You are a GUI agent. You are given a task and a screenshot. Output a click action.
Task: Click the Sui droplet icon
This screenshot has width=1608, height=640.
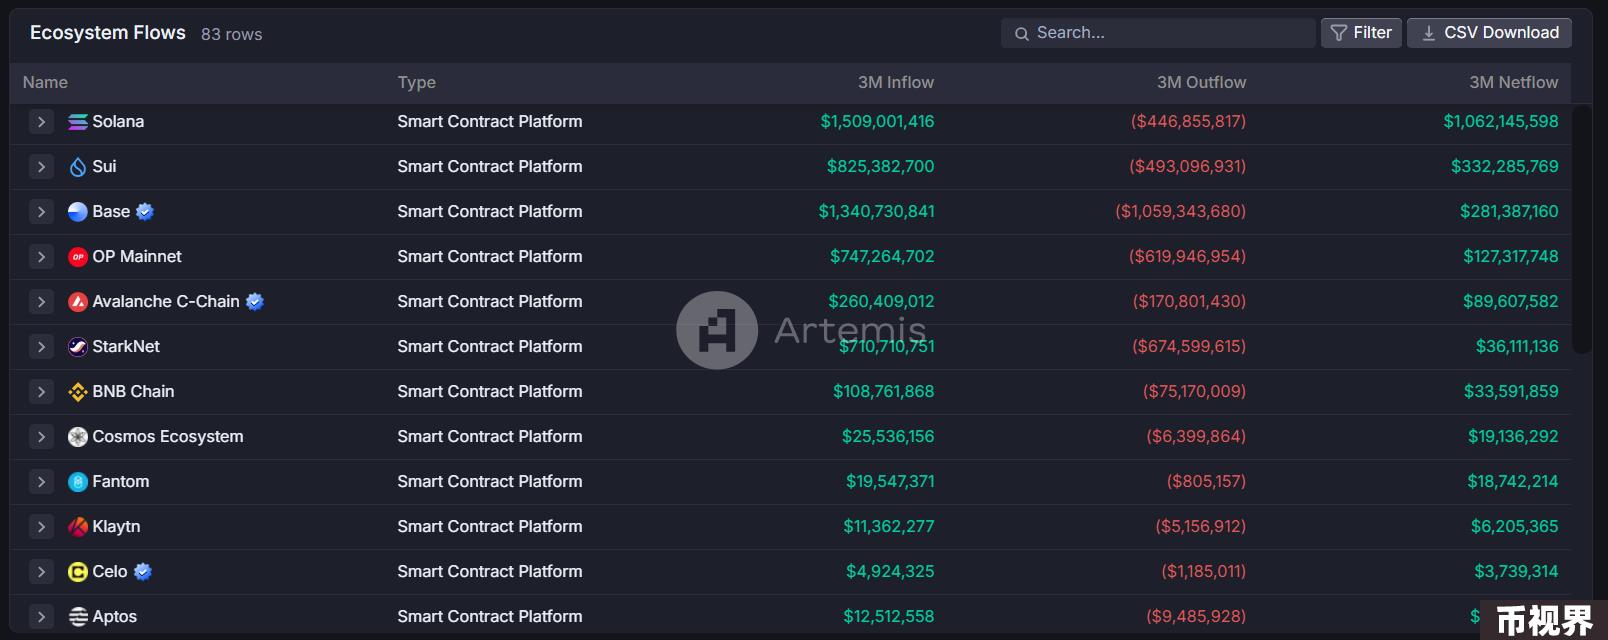coord(78,167)
